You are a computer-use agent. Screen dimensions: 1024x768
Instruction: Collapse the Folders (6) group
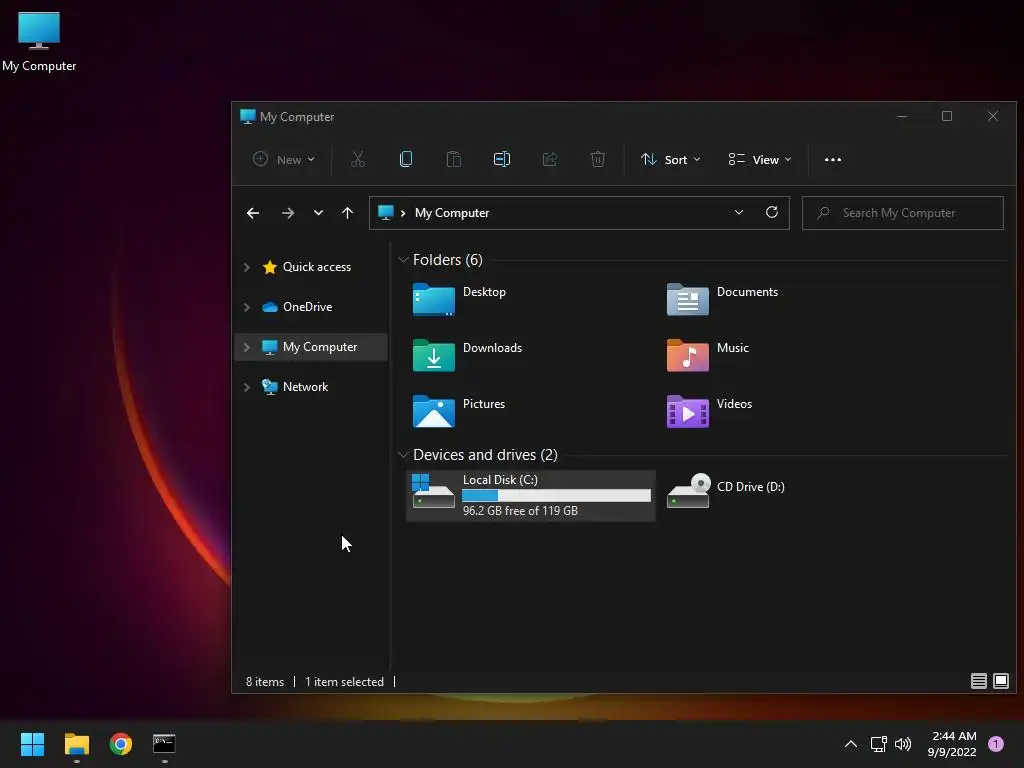[403, 260]
